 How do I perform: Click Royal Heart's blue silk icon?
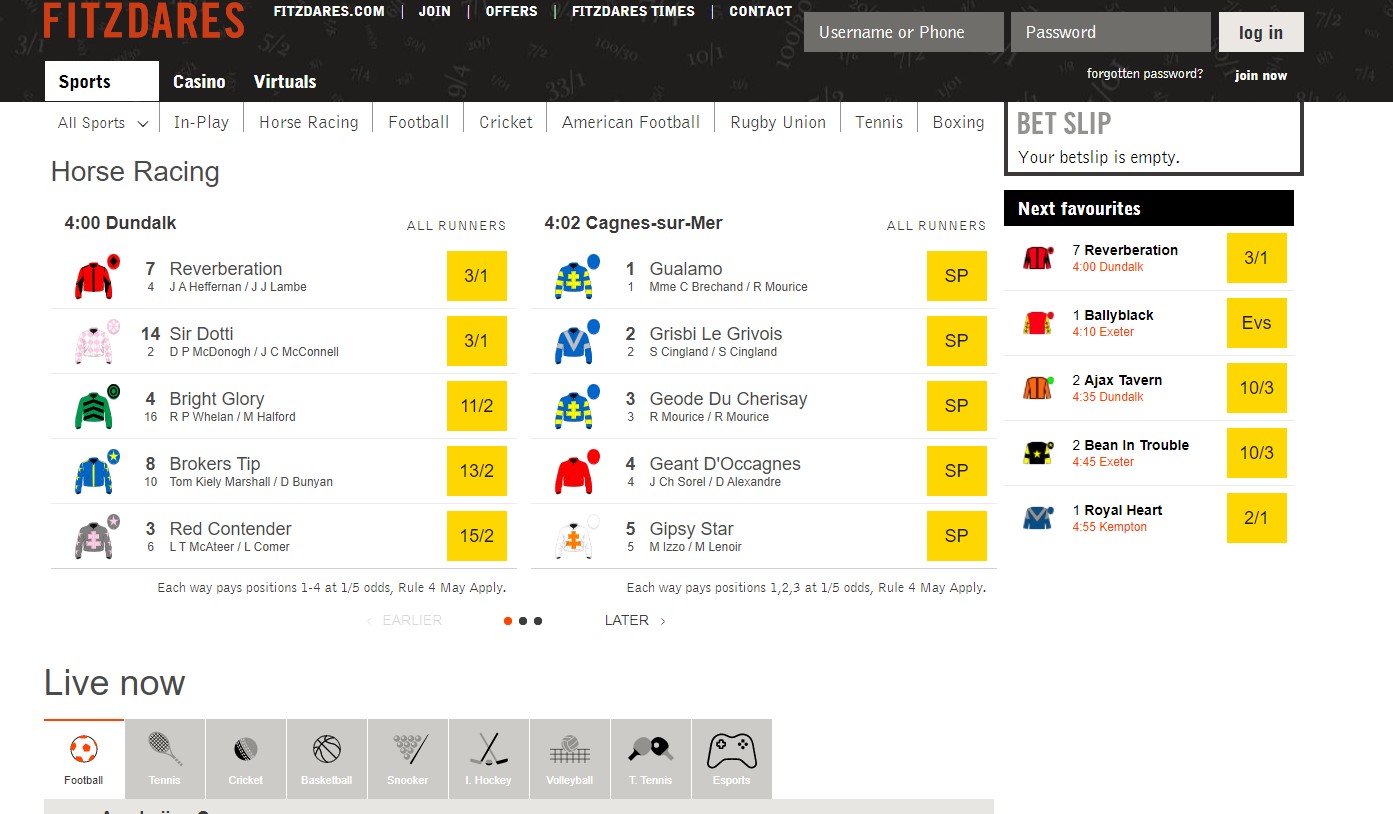[1038, 518]
